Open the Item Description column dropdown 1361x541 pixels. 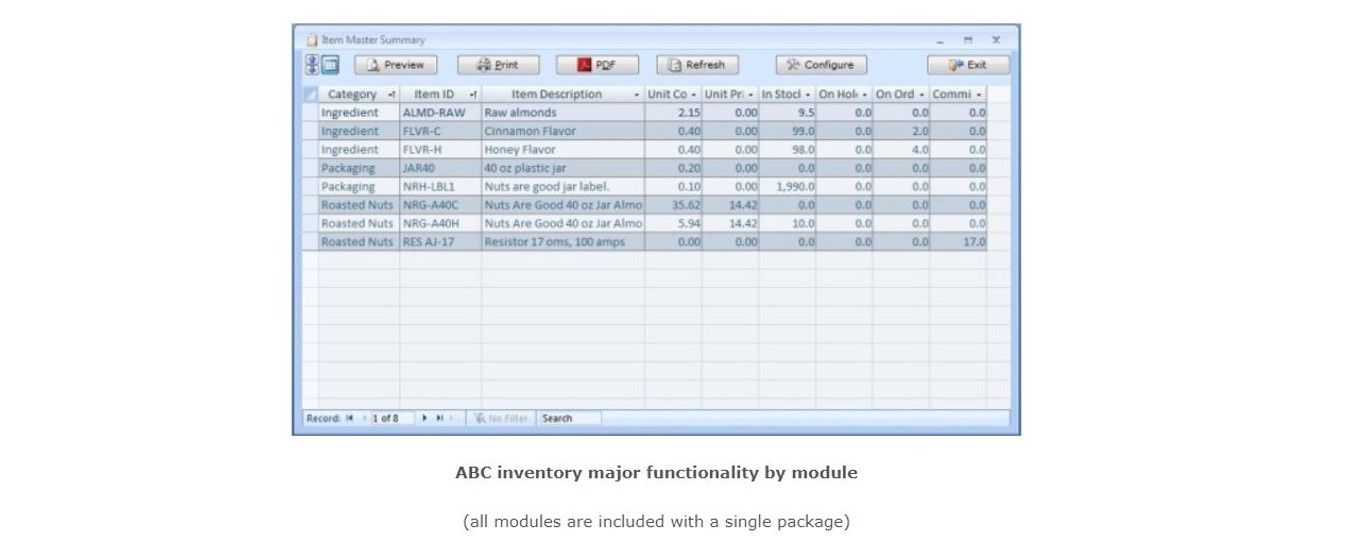pyautogui.click(x=637, y=94)
